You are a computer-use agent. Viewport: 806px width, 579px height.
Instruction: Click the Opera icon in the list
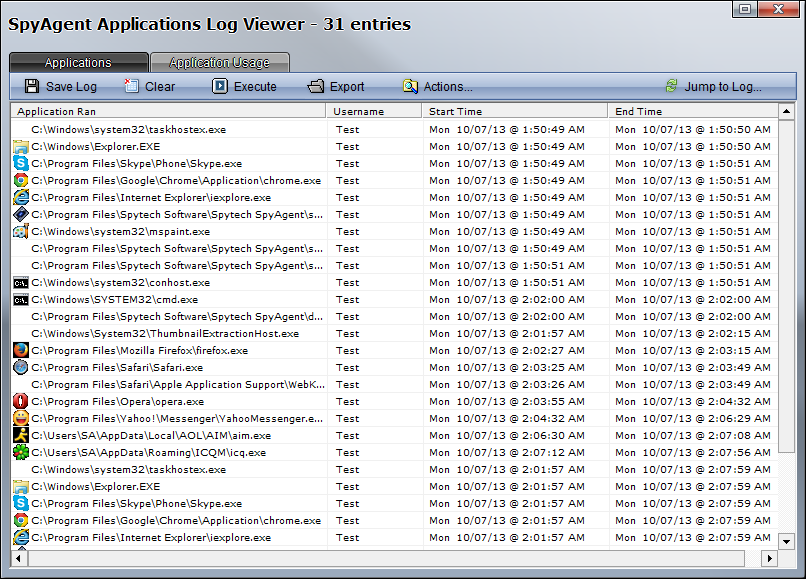pos(20,402)
